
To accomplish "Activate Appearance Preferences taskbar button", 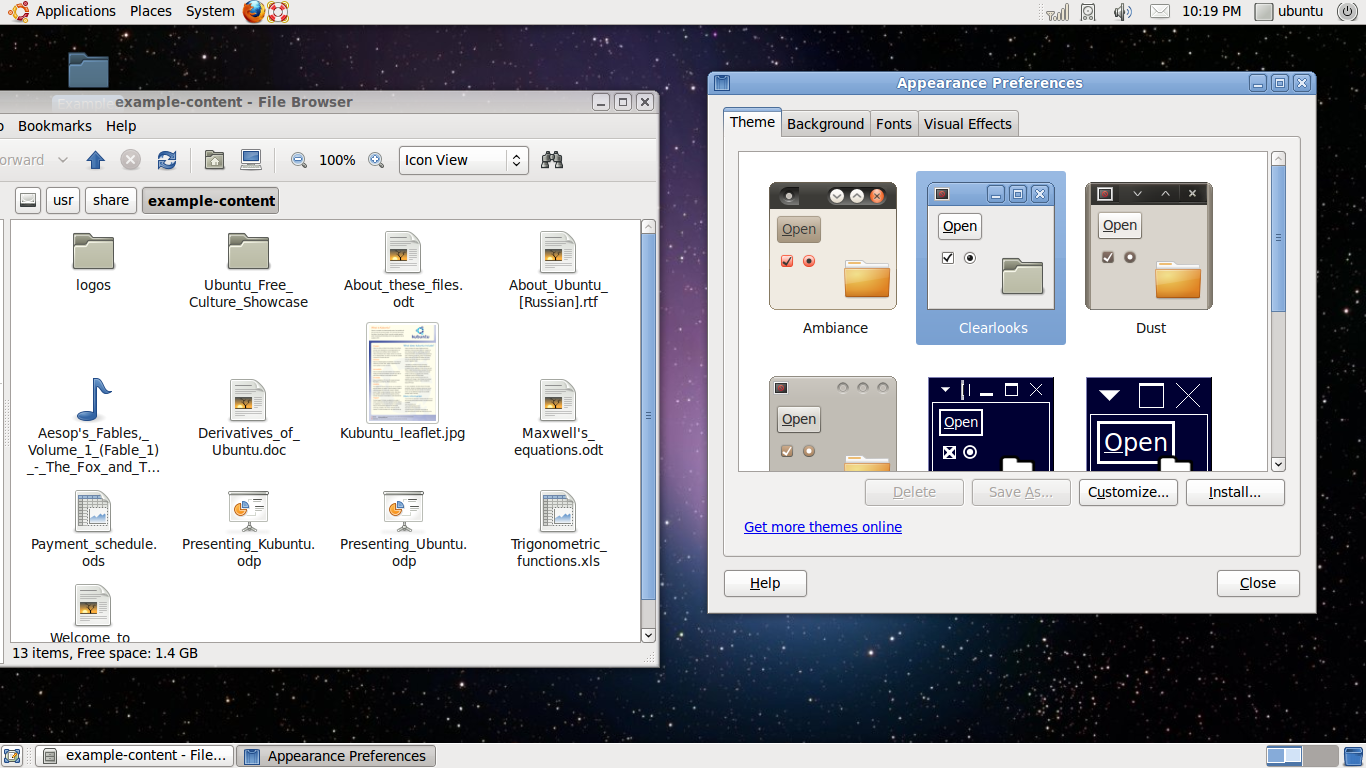I will pos(337,756).
